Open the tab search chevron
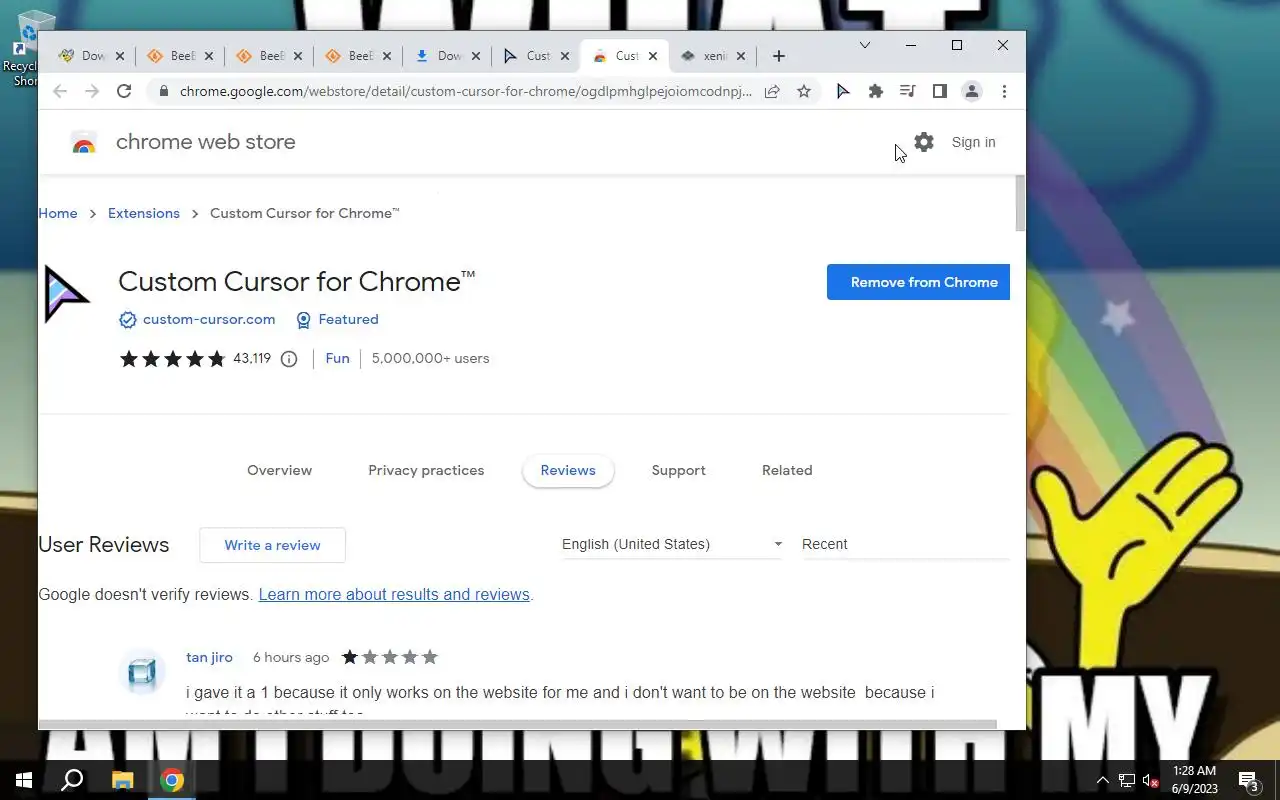Viewport: 1280px width, 800px height. 865,45
